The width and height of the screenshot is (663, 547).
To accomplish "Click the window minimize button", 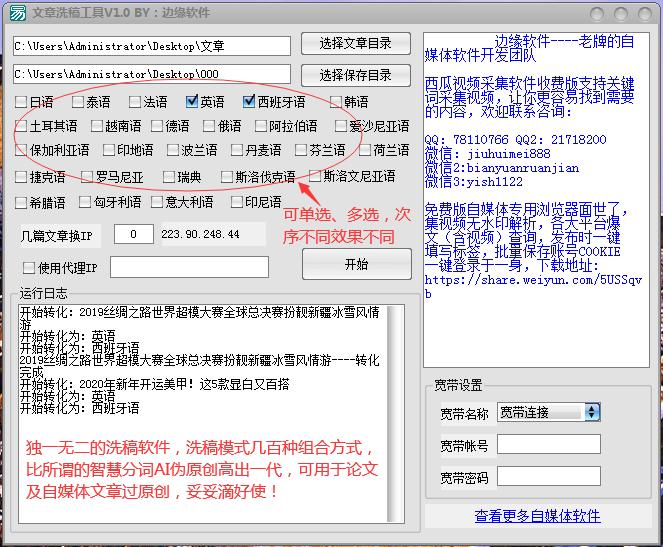I will (x=597, y=14).
